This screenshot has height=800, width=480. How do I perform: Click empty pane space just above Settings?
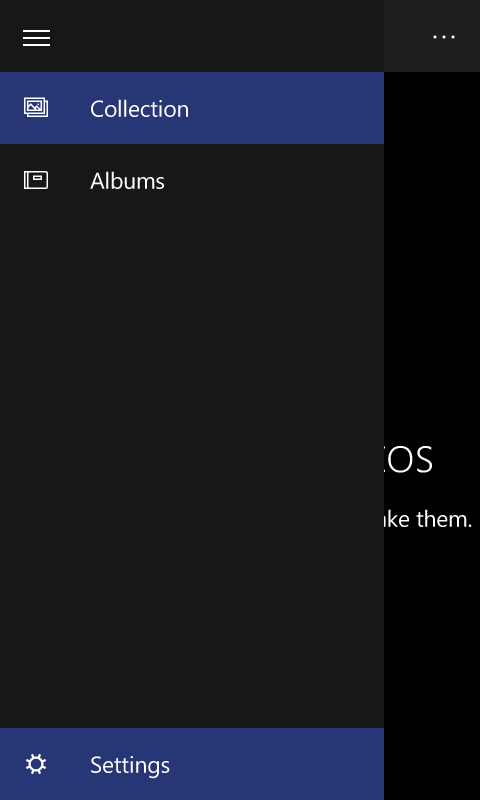point(192,704)
